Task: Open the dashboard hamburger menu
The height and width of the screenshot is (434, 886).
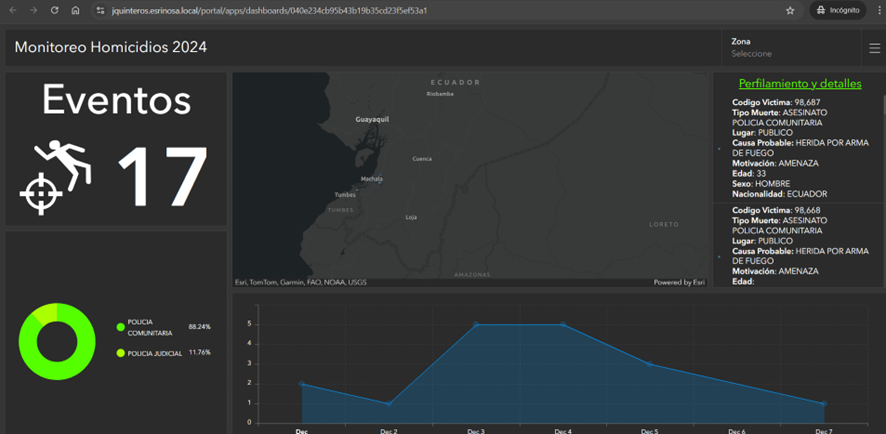Action: click(x=874, y=48)
